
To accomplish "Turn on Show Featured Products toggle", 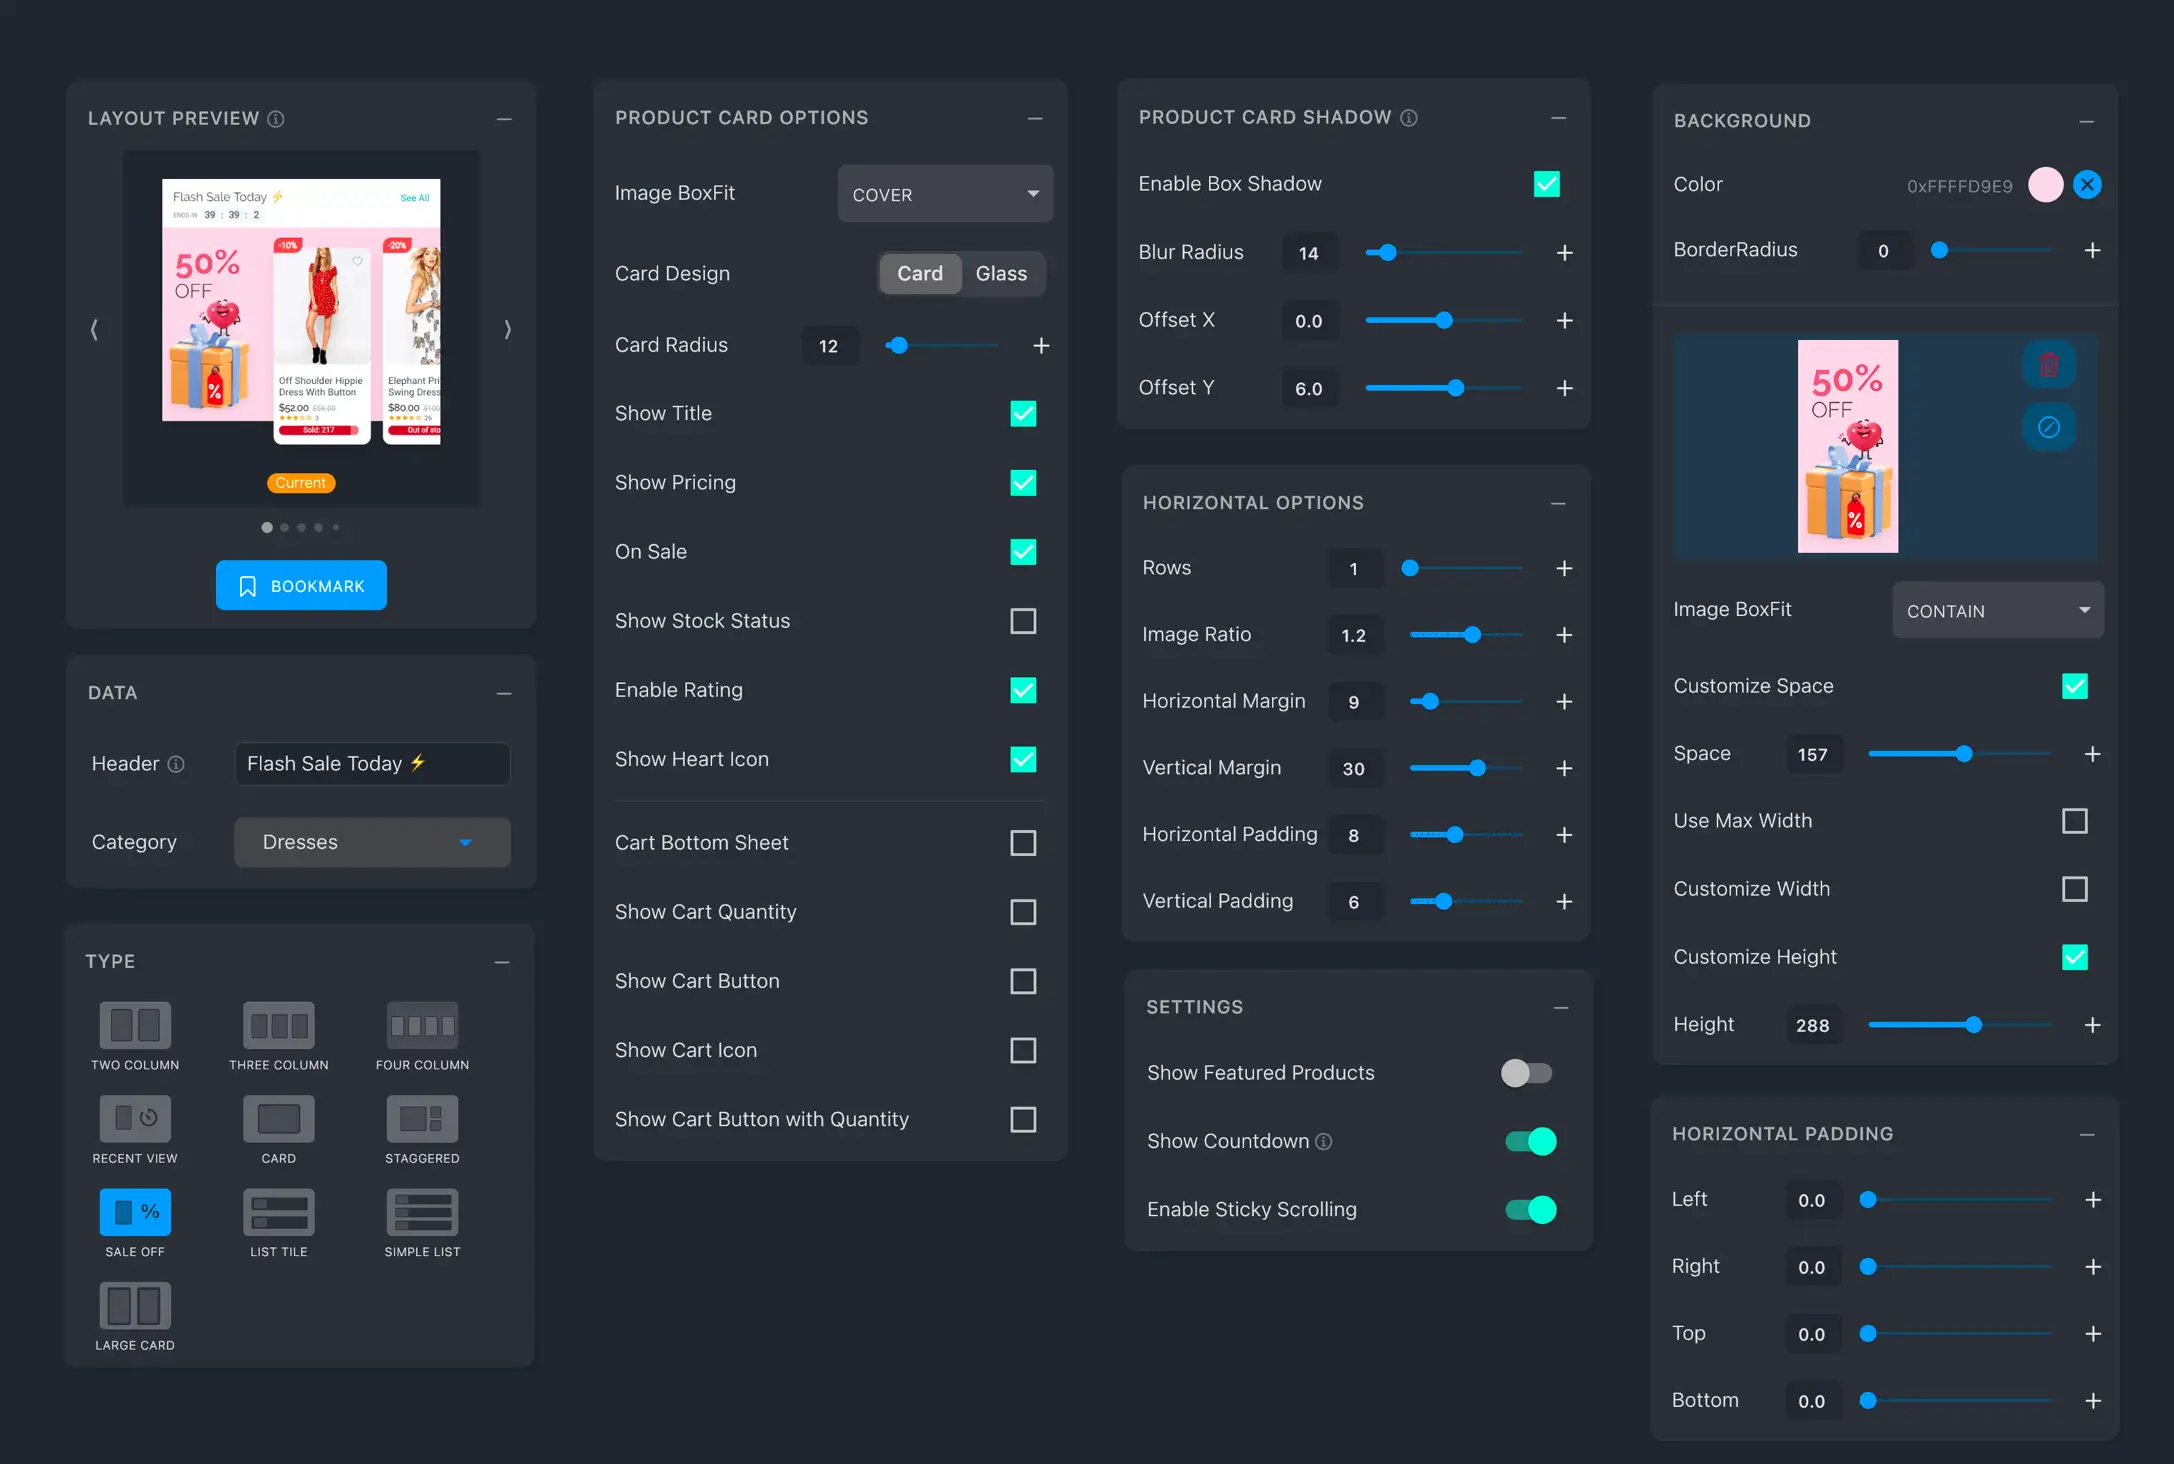I will (1527, 1073).
